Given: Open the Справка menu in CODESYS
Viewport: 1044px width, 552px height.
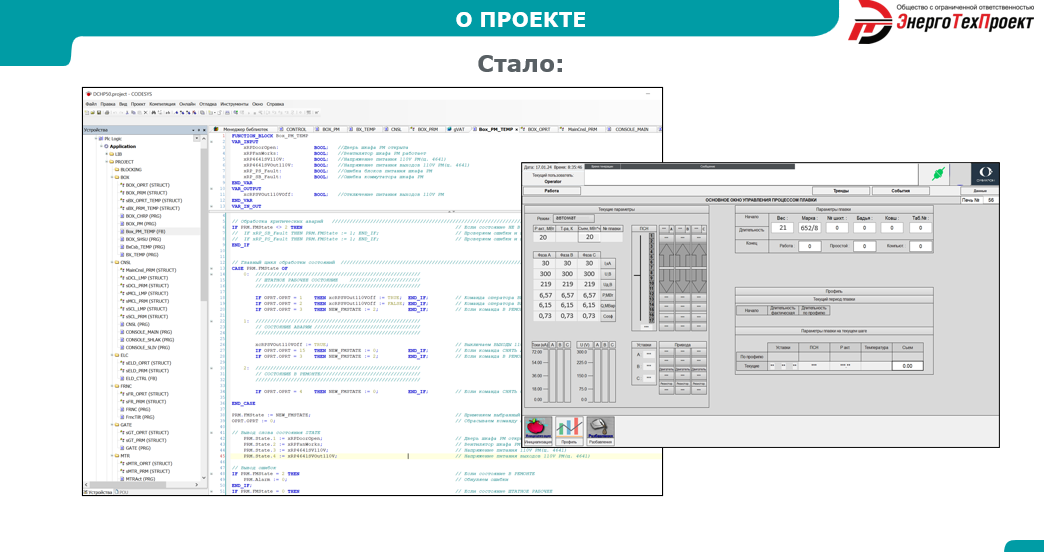Looking at the screenshot, I should pos(275,104).
